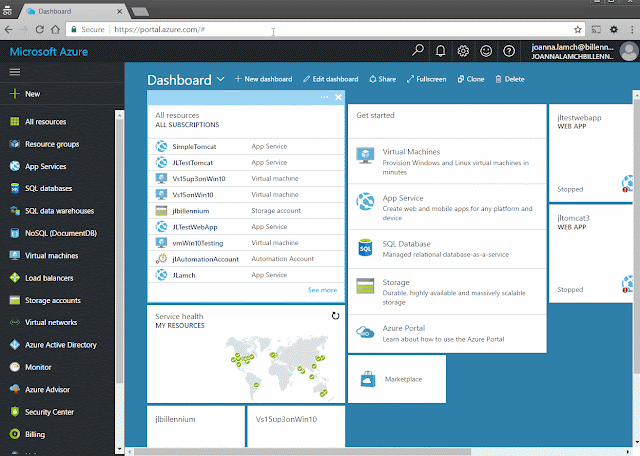Open SimpleTomcat app service row
640x456 pixels.
click(x=246, y=147)
